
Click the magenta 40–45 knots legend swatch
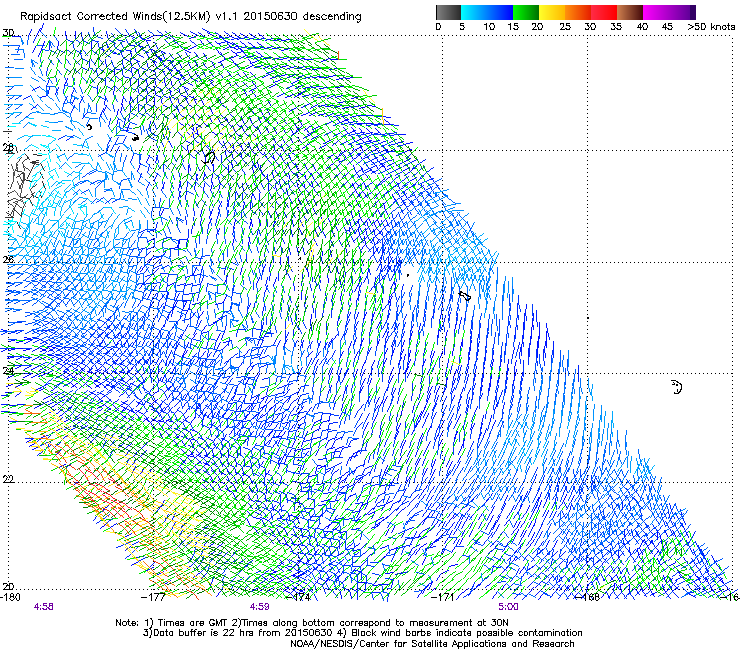[x=656, y=12]
